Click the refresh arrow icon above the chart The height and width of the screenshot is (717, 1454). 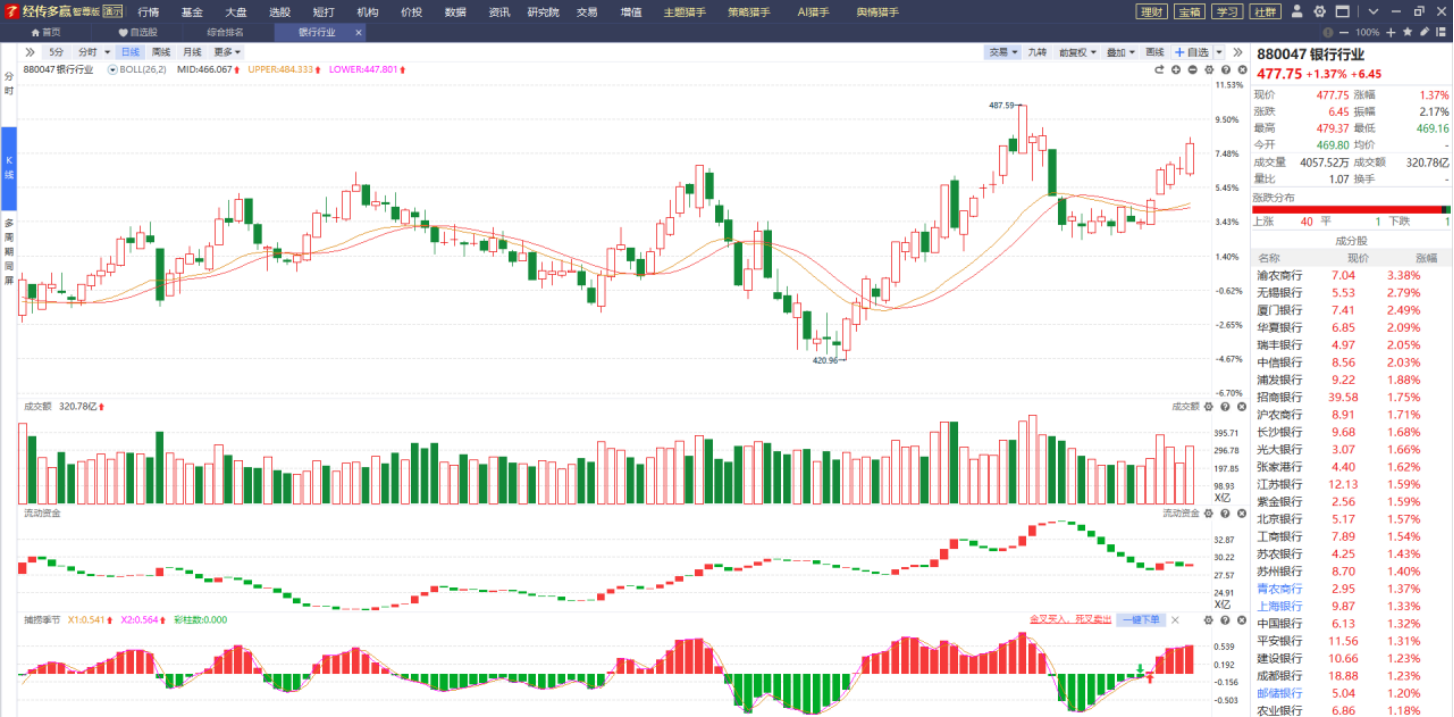[1160, 70]
